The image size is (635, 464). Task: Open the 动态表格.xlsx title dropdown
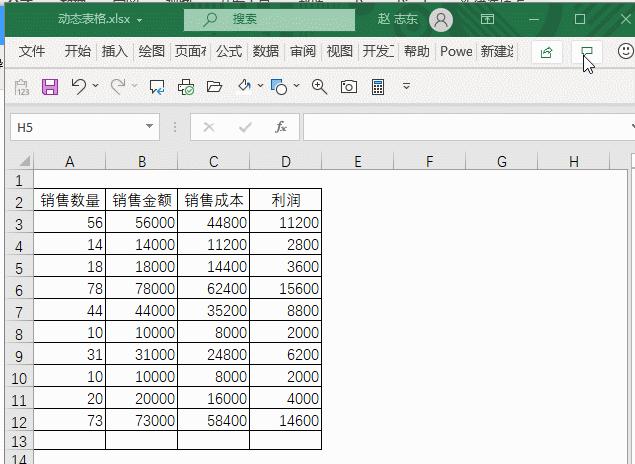pyautogui.click(x=140, y=20)
